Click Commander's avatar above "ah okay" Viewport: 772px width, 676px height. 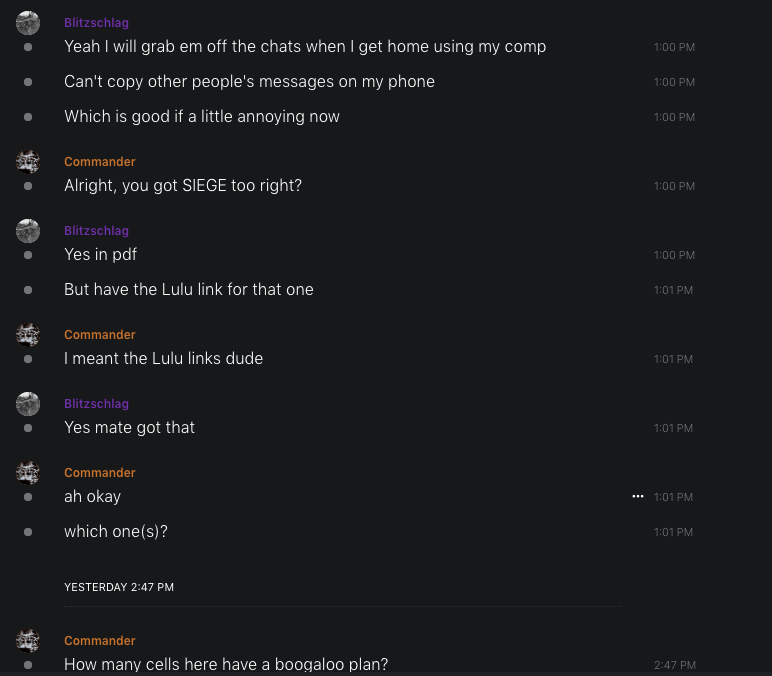tap(28, 473)
